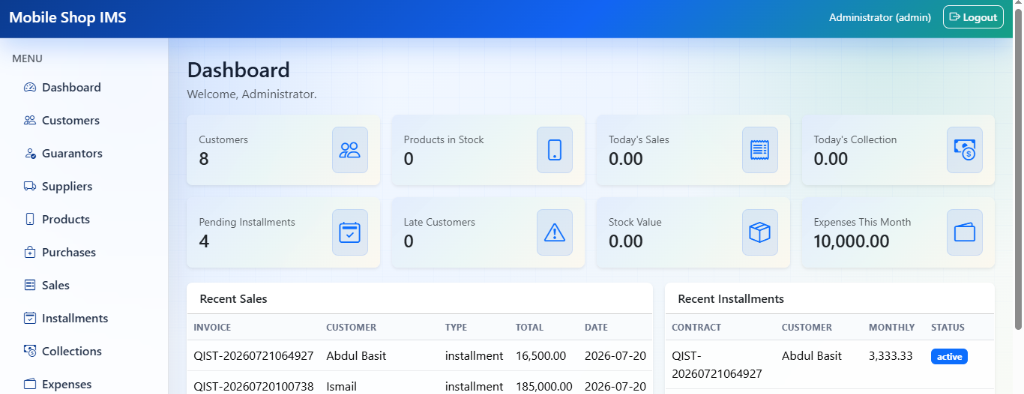
Task: Click customer Abdul Basit in Recent Installments
Action: [812, 356]
